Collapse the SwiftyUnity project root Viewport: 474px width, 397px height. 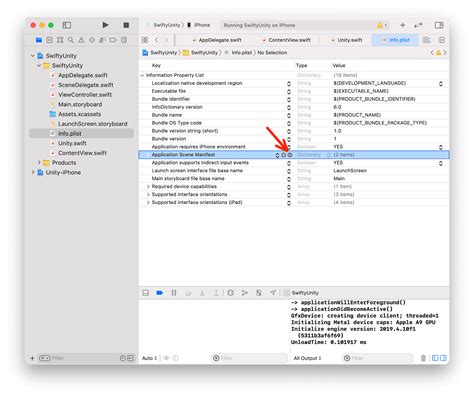(x=33, y=56)
